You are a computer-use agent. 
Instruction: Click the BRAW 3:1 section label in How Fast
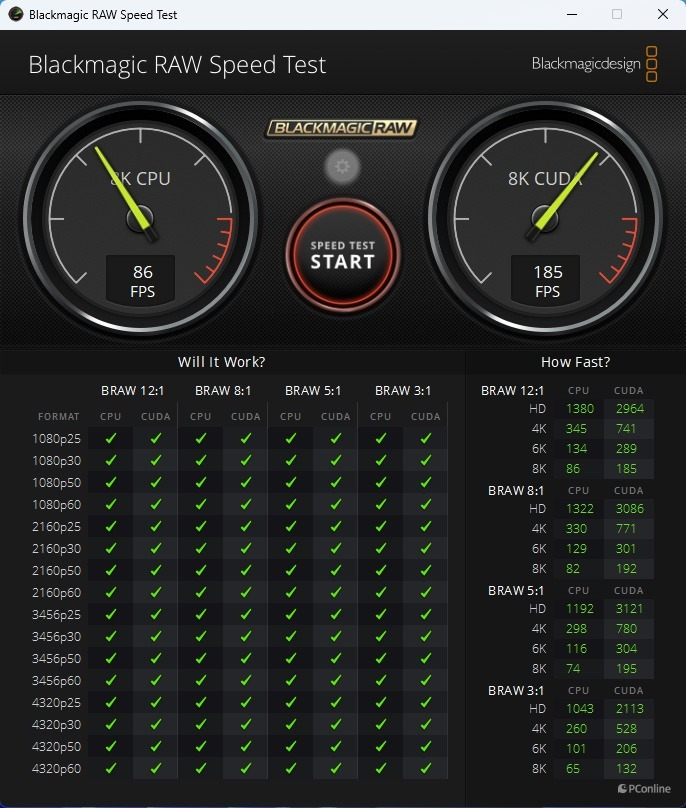pyautogui.click(x=515, y=691)
